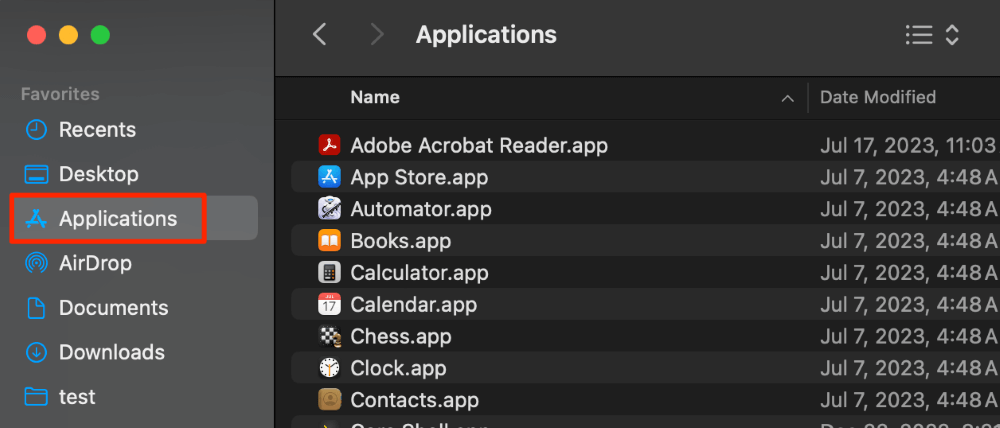Select Adobe Acrobat Reader.app file name

tap(479, 145)
